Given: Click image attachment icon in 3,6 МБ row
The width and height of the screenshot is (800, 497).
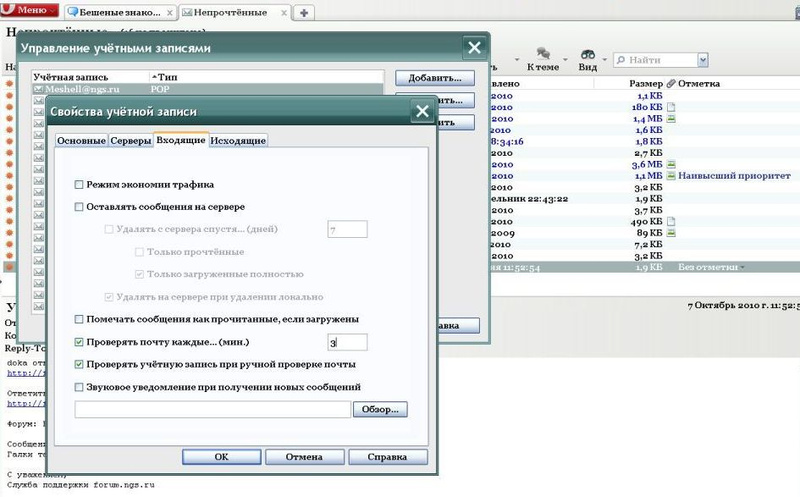Looking at the screenshot, I should pyautogui.click(x=671, y=164).
